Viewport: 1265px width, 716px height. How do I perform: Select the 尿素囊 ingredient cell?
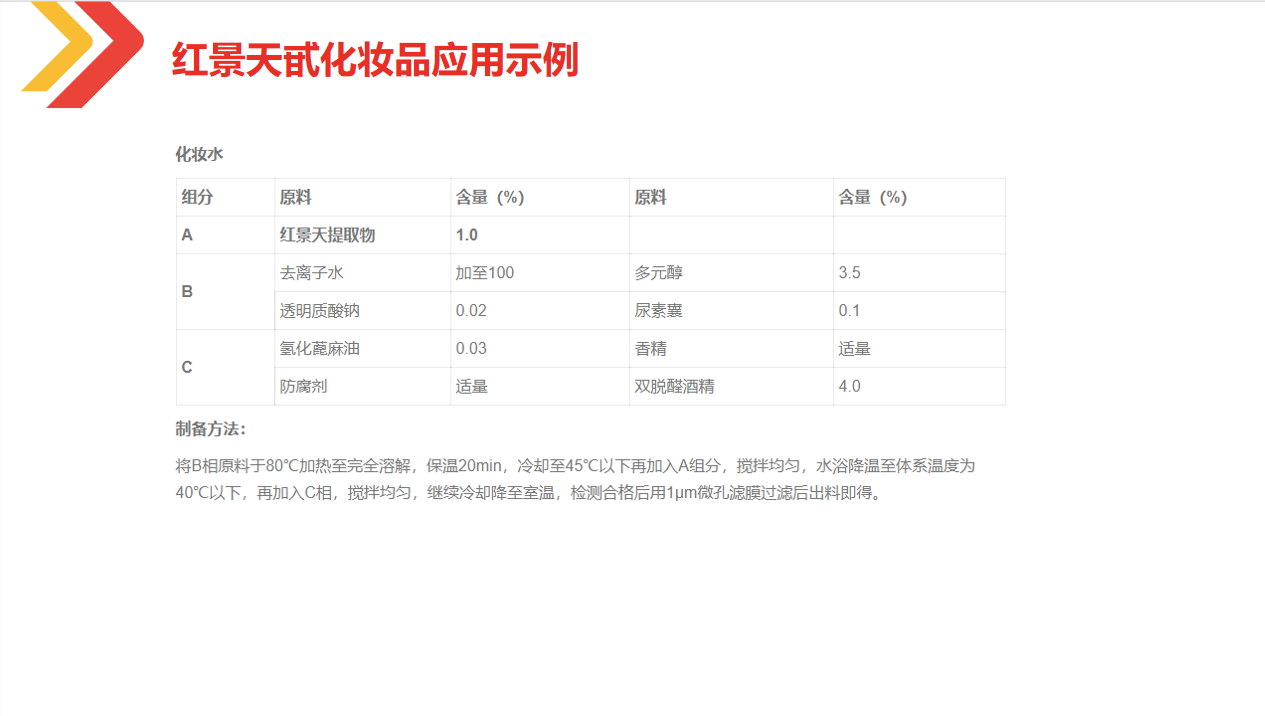(x=659, y=311)
